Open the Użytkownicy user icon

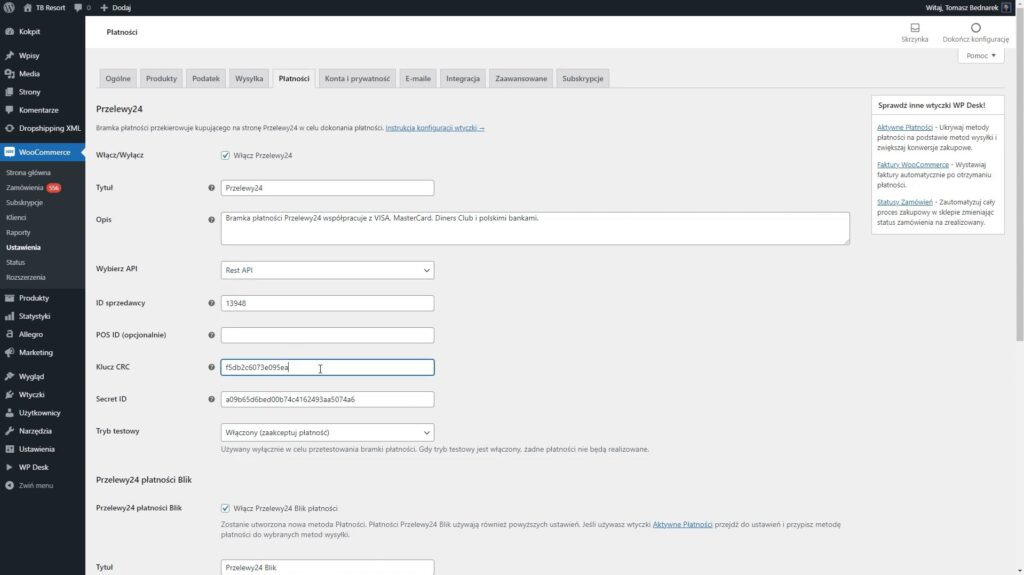[9, 413]
